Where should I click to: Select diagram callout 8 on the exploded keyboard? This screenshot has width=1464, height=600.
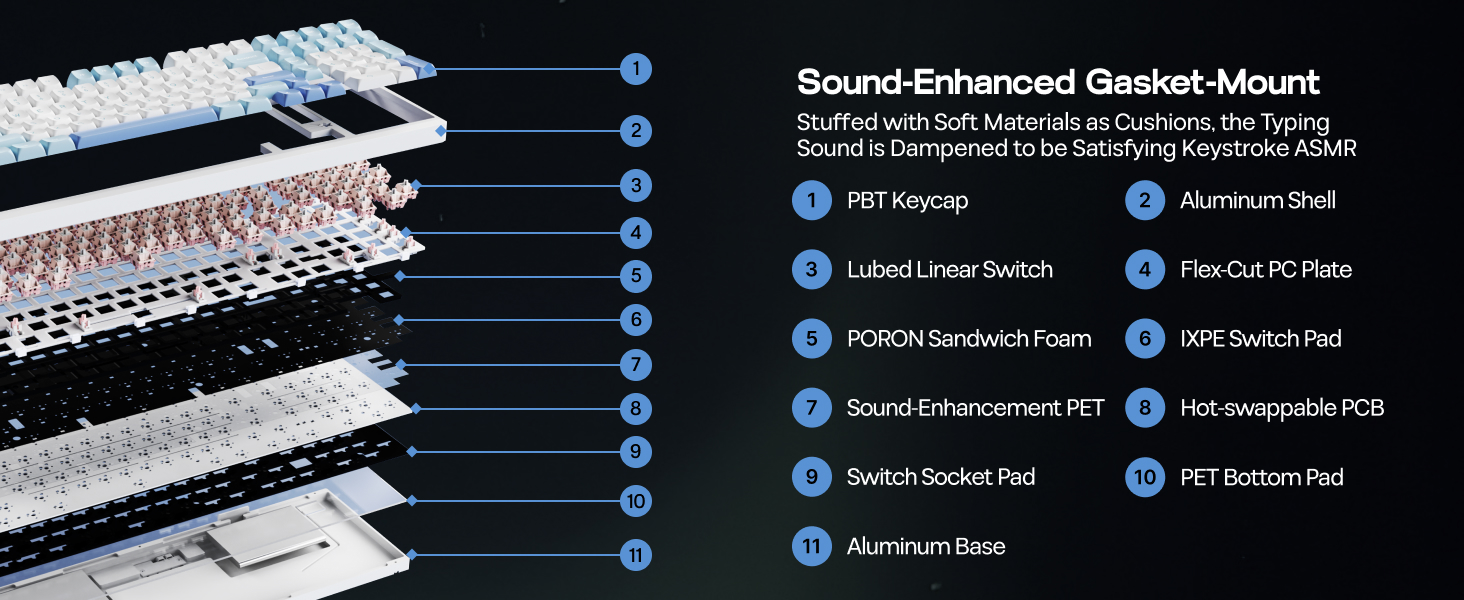tap(635, 408)
